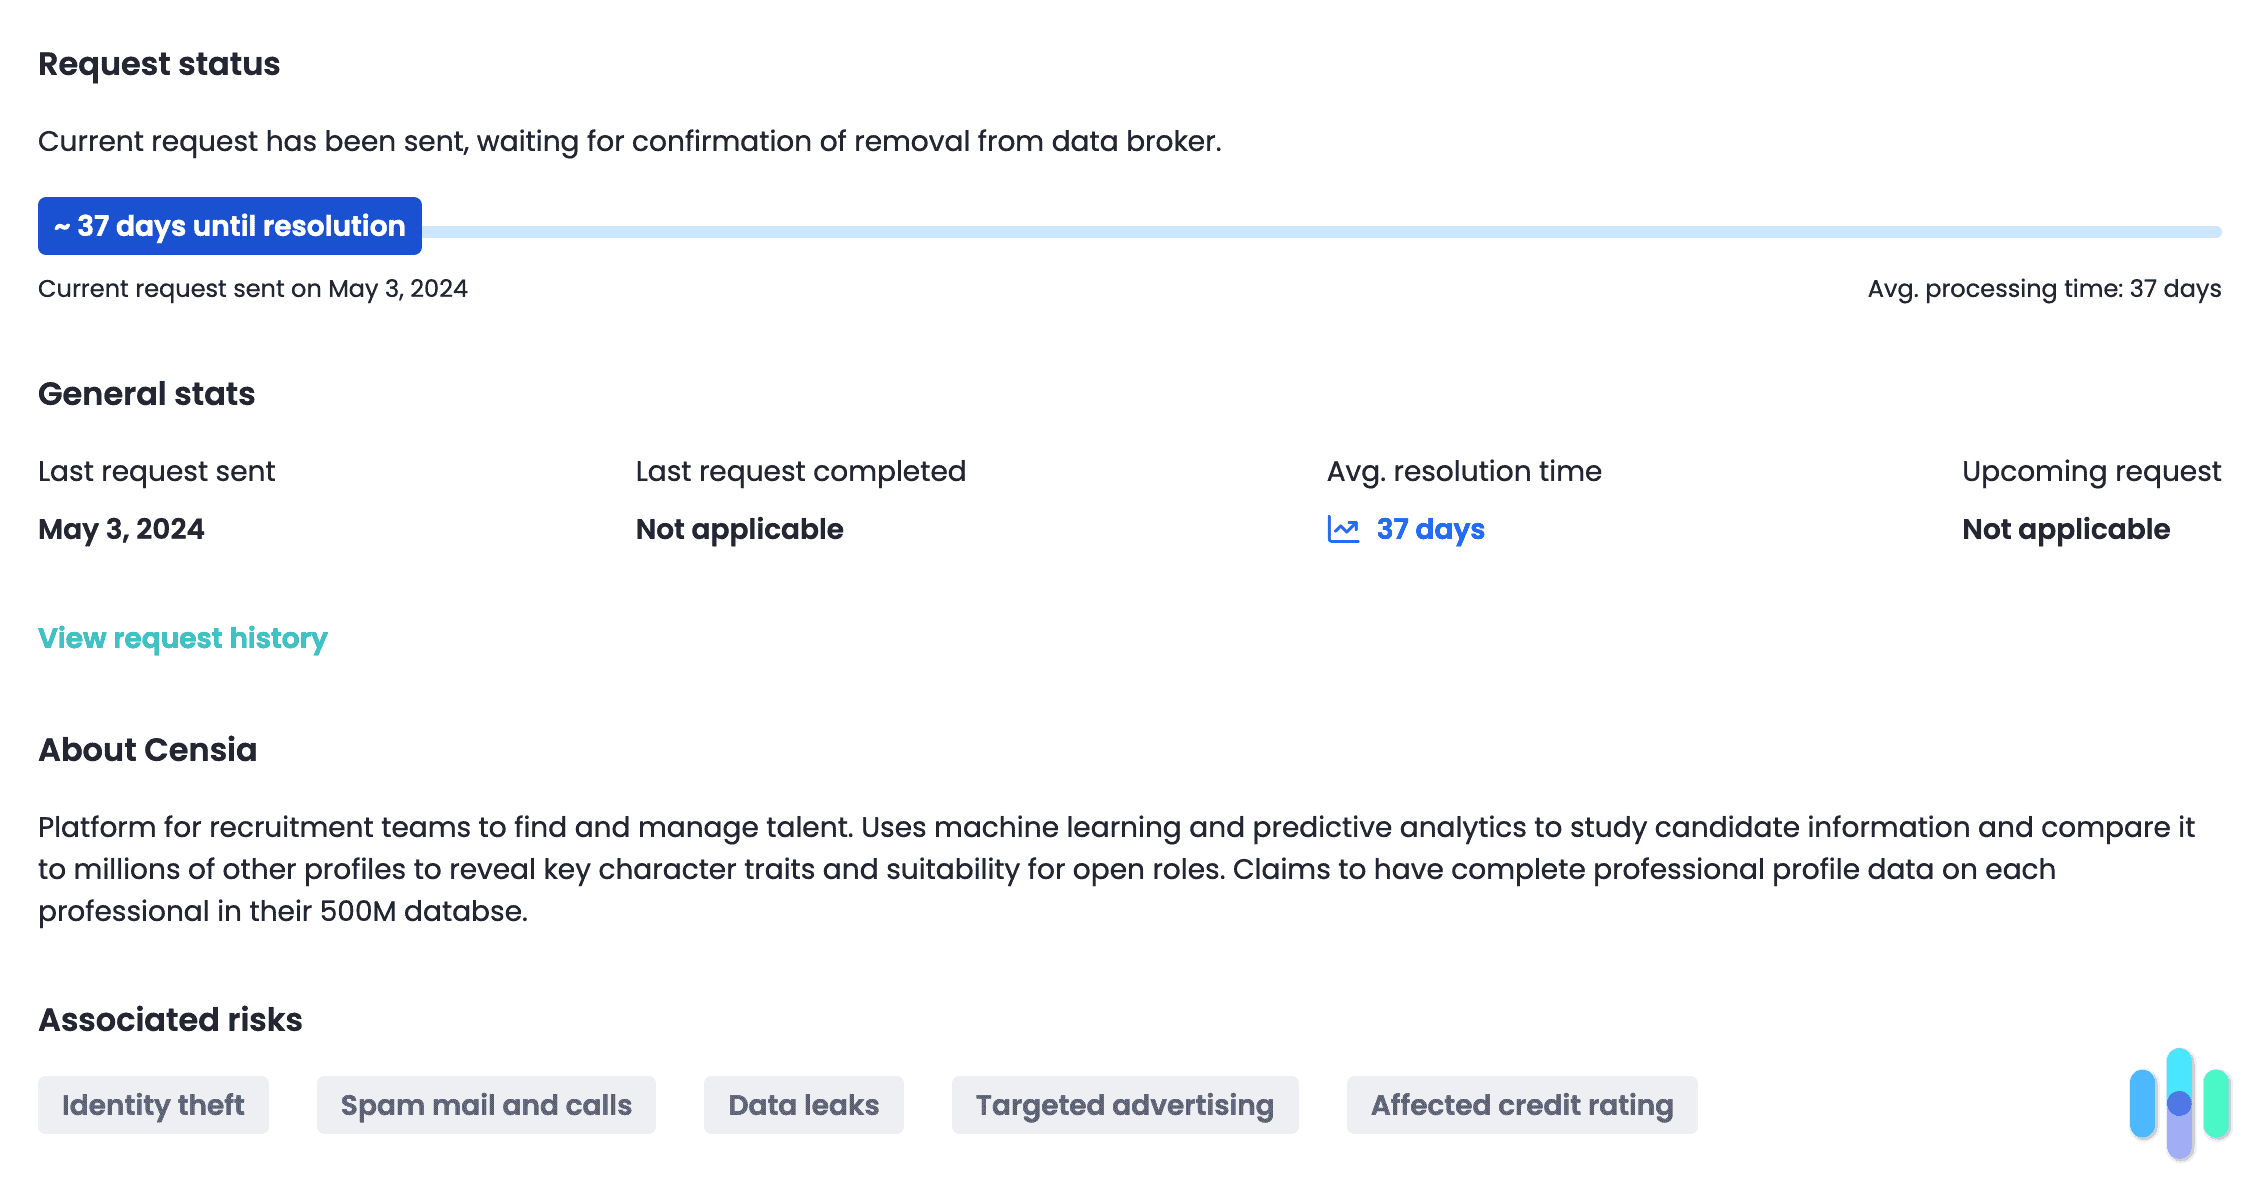This screenshot has height=1192, width=2262.
Task: Select the Identity theft risk tag
Action: pos(152,1105)
